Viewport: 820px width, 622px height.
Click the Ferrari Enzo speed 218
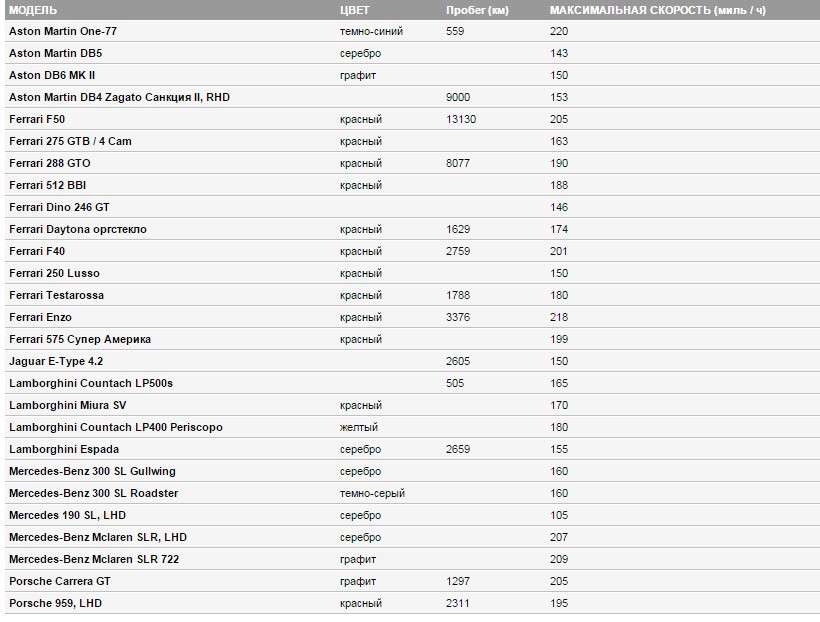coord(559,317)
